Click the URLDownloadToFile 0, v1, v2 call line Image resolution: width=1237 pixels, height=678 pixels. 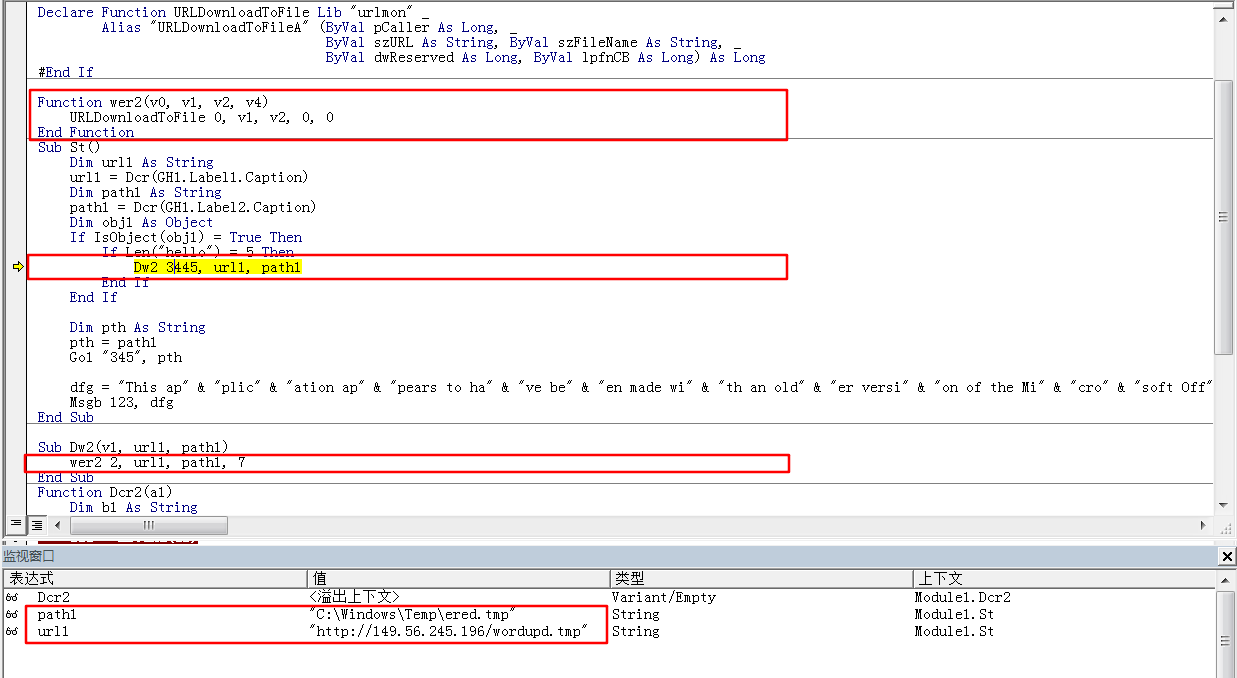pyautogui.click(x=201, y=117)
